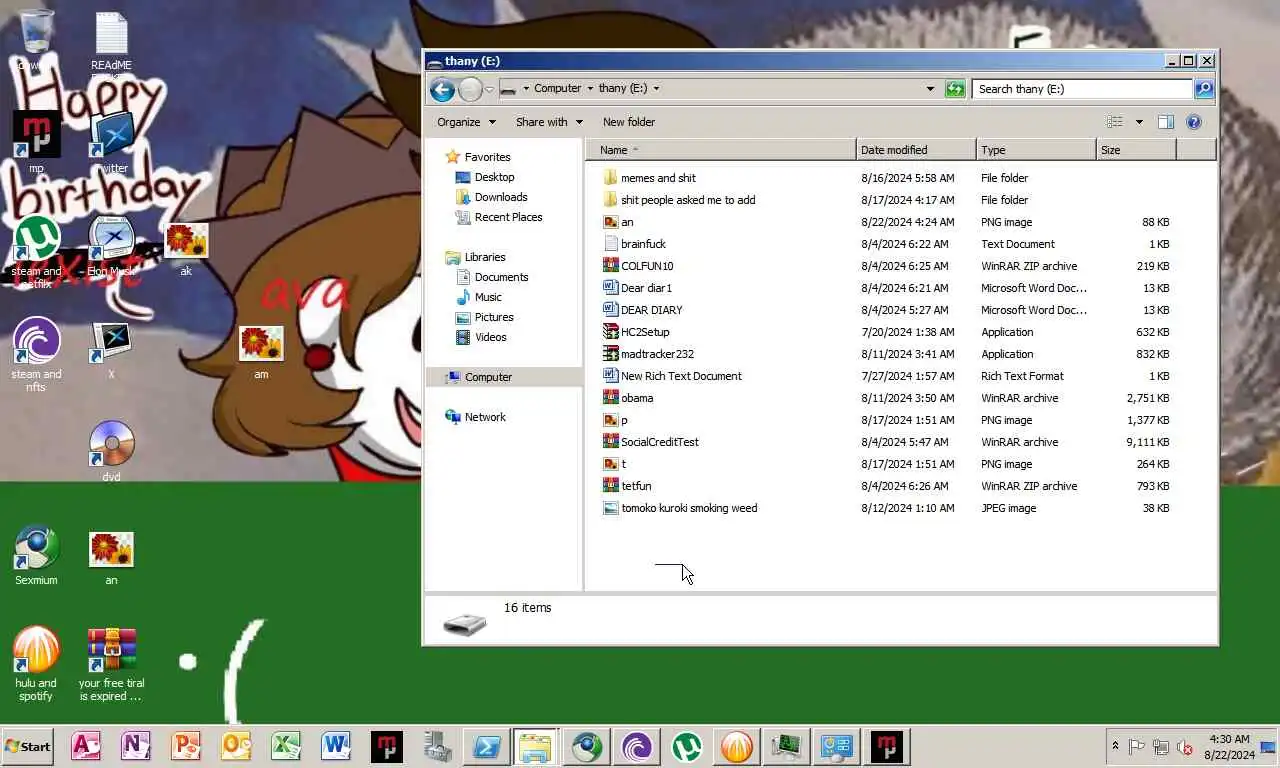Refresh the thany (E:) folder view

click(x=955, y=88)
